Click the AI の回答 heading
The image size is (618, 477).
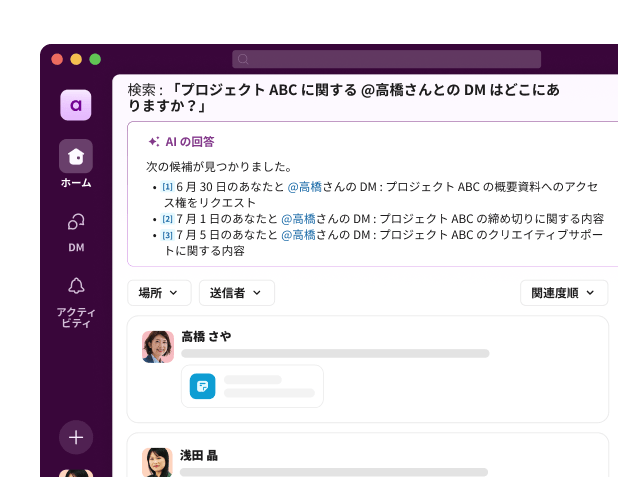click(x=190, y=142)
